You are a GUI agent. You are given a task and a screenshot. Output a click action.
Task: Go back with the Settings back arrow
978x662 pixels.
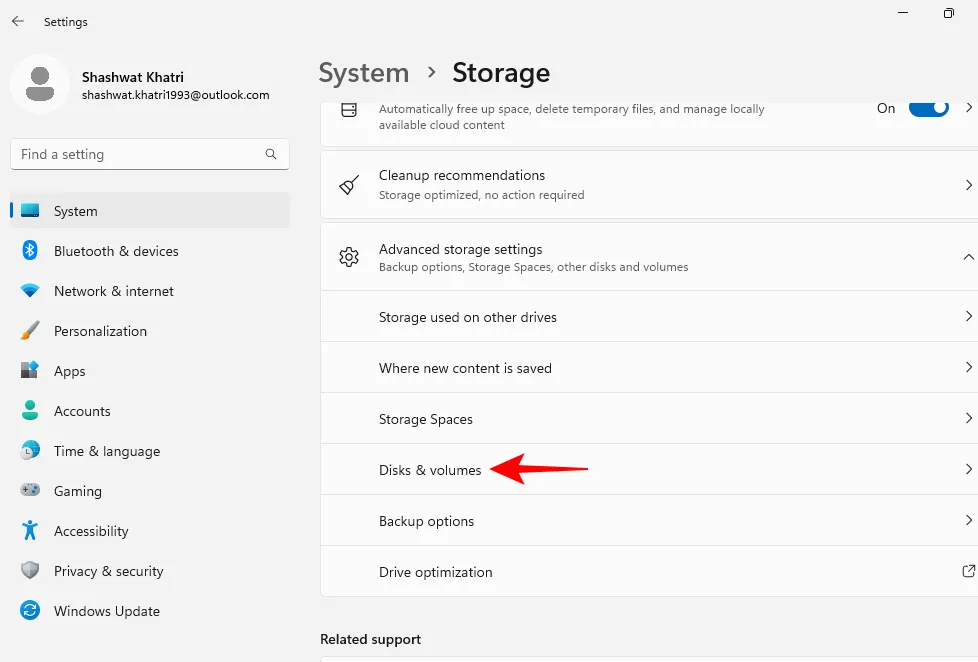[17, 21]
